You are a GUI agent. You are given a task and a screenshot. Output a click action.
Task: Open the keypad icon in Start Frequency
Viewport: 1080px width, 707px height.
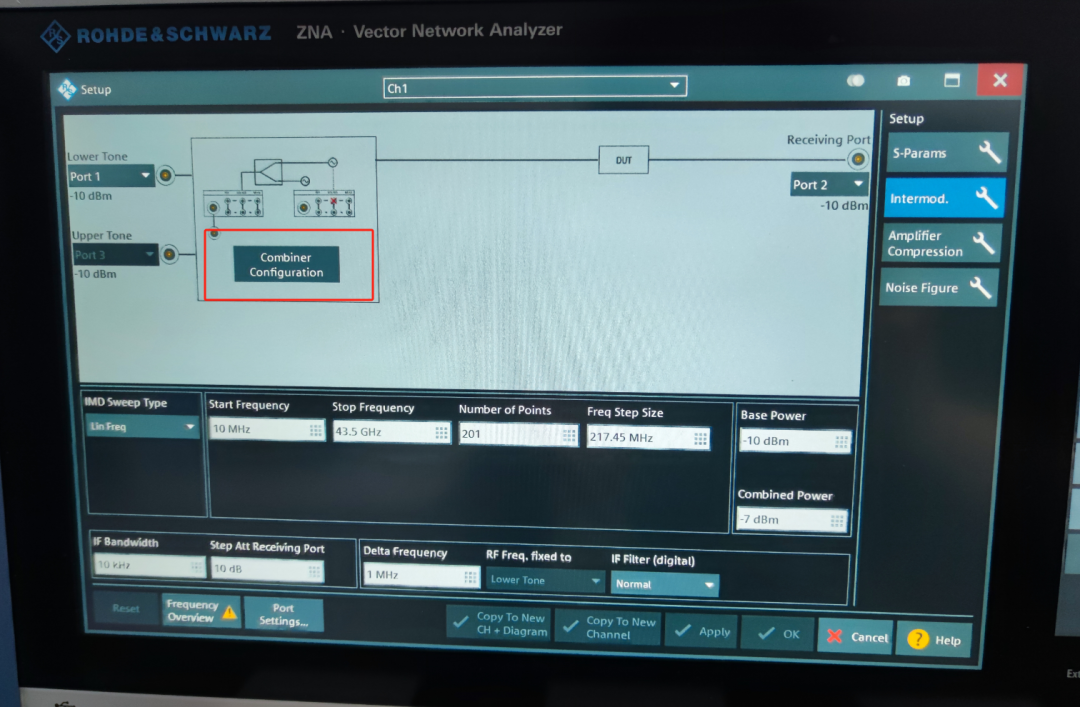[315, 430]
